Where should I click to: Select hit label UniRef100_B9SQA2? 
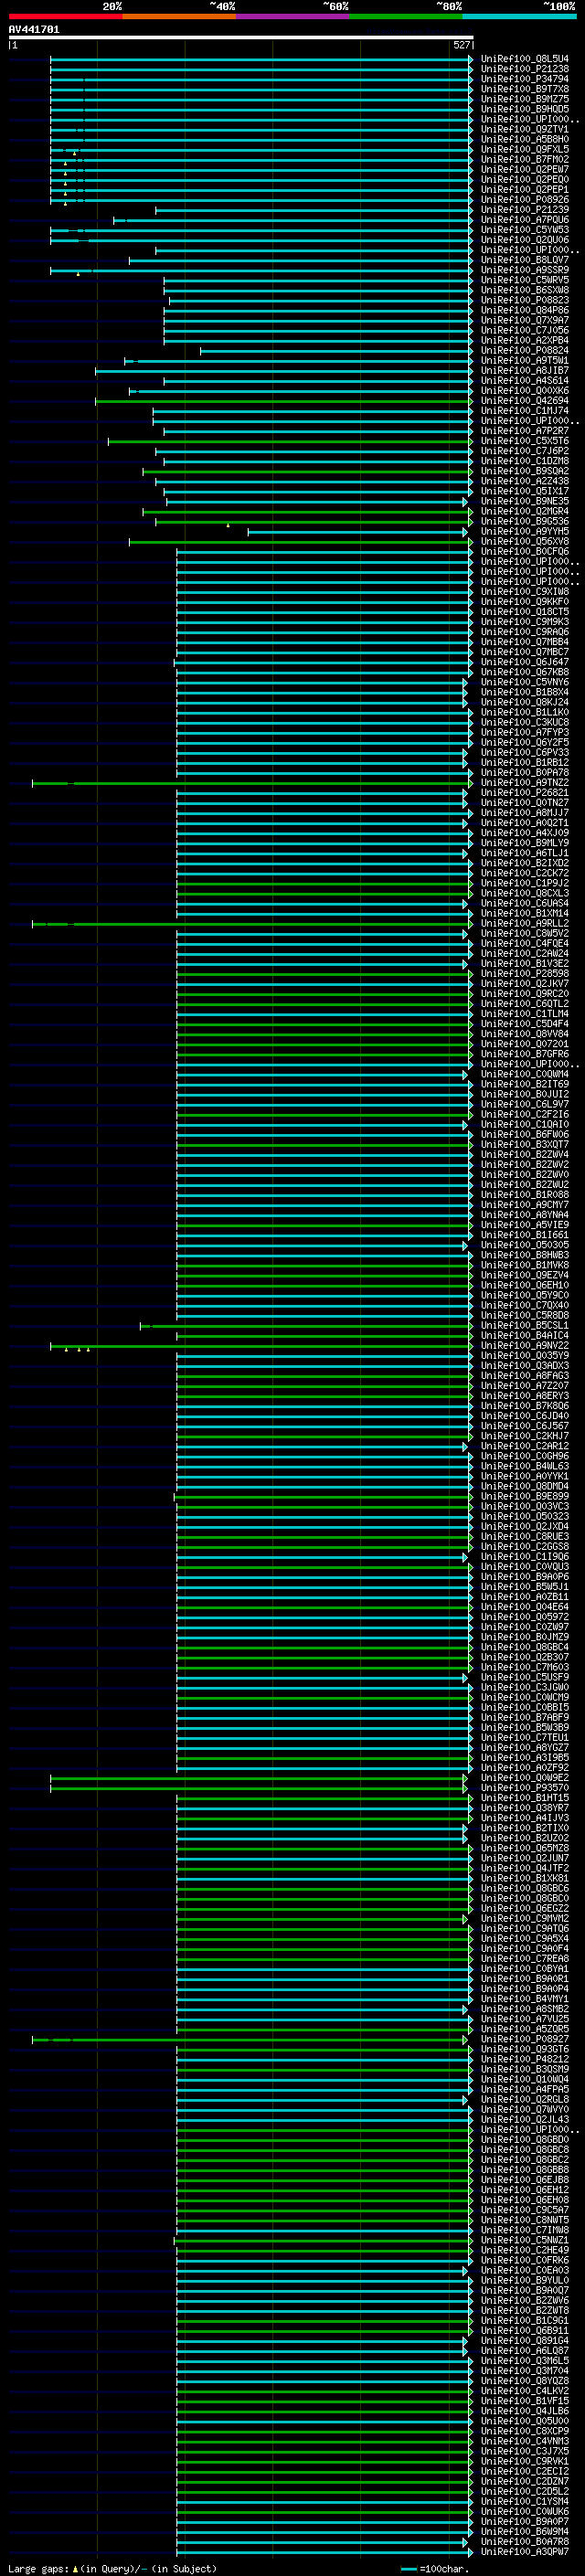[x=525, y=471]
